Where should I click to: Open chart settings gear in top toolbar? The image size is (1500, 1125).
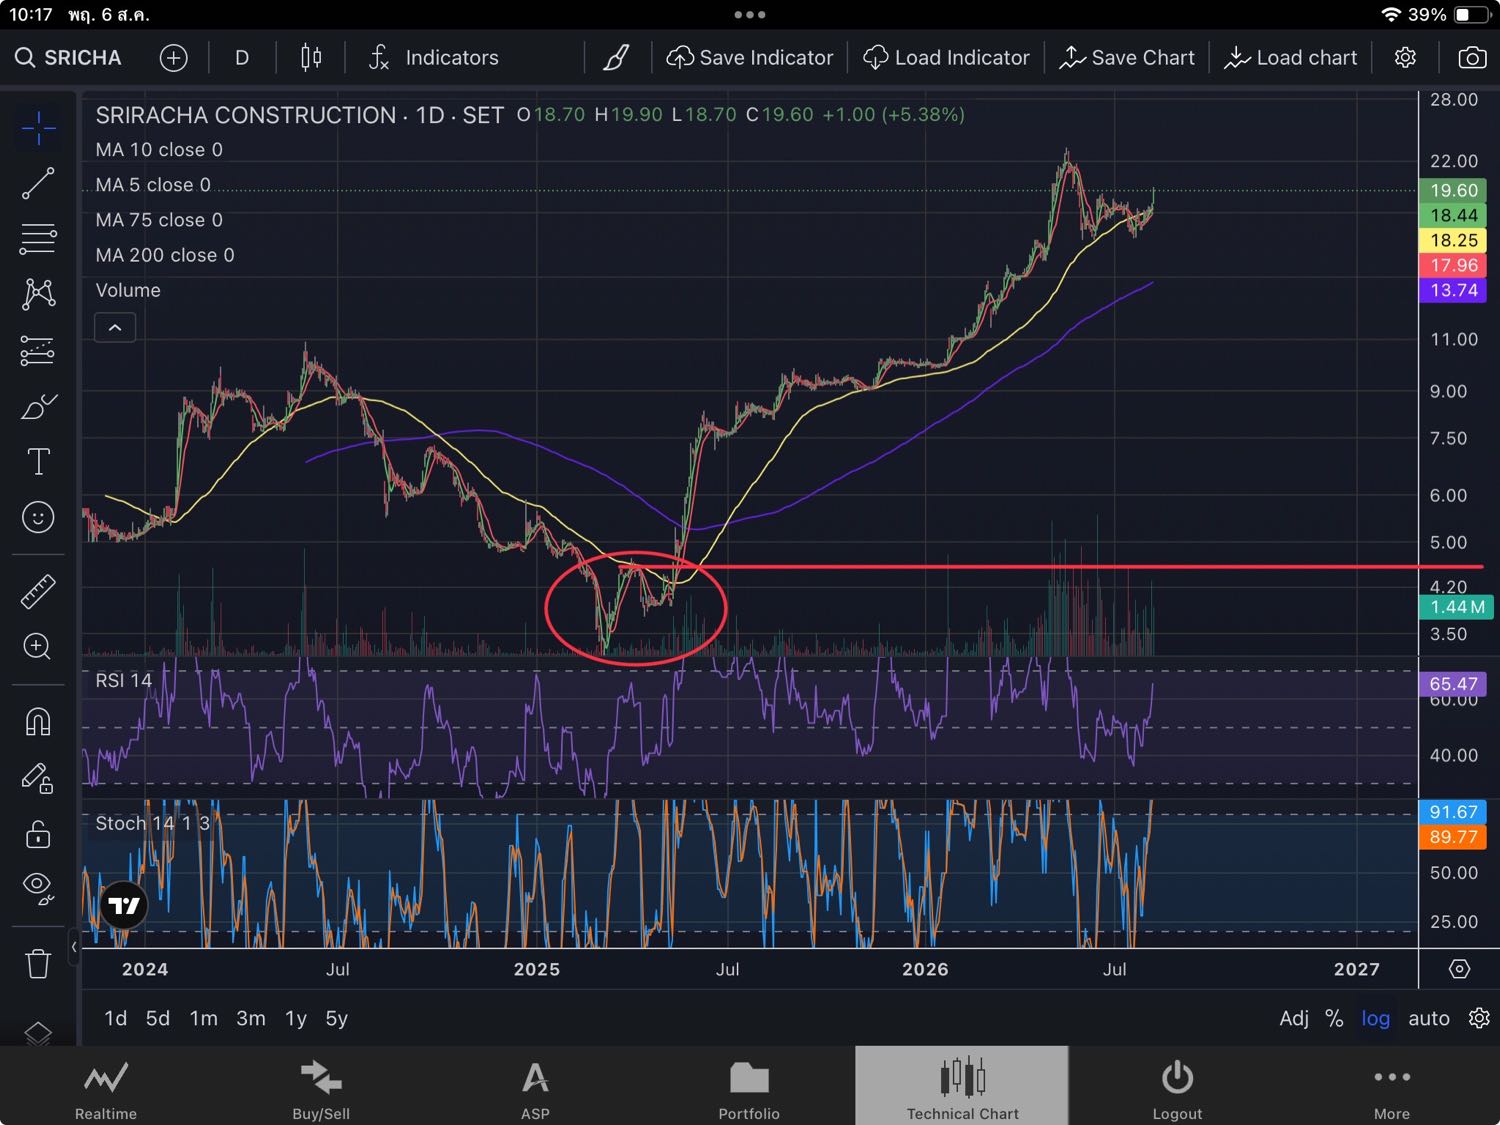click(x=1405, y=58)
